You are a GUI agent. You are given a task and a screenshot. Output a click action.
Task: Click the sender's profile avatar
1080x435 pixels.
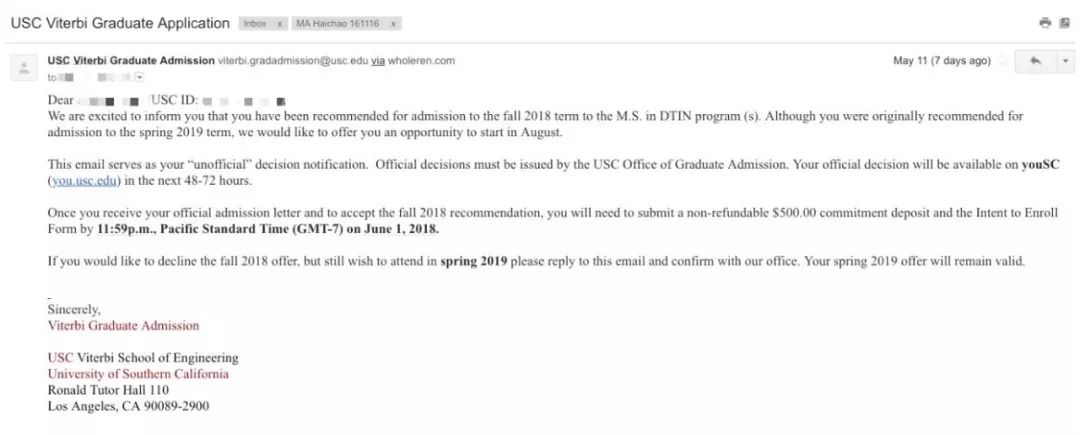23,68
